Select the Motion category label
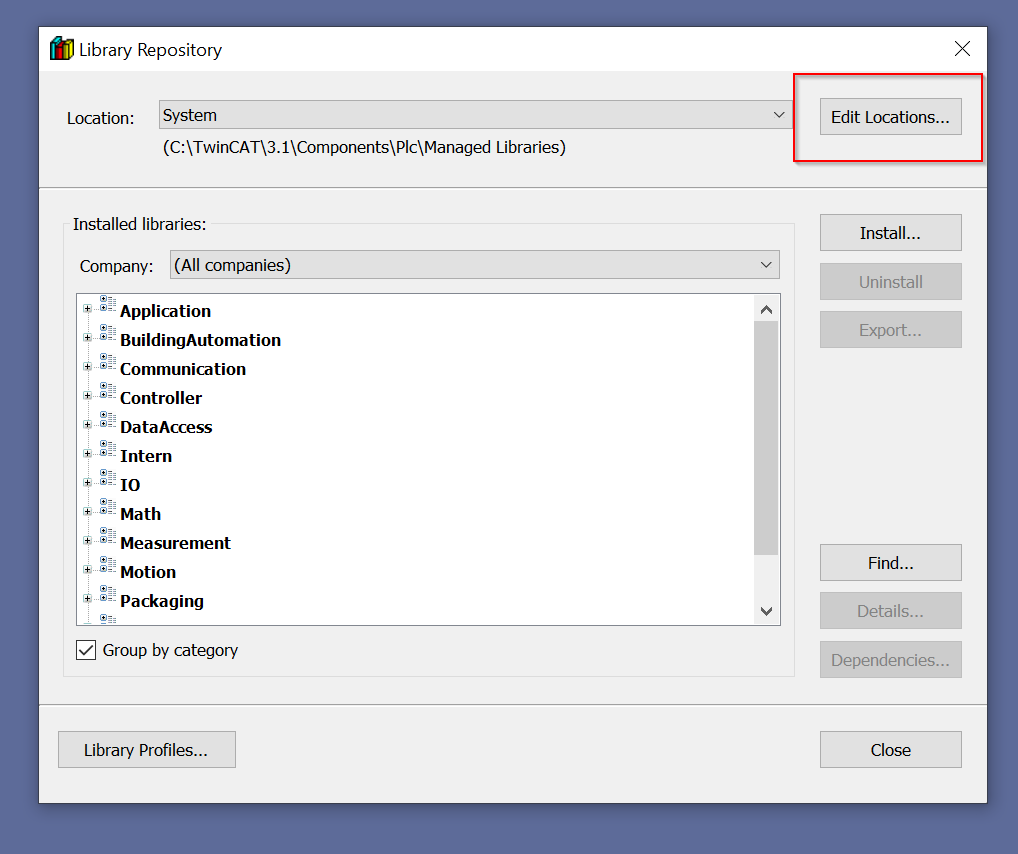The image size is (1018, 854). tap(148, 572)
